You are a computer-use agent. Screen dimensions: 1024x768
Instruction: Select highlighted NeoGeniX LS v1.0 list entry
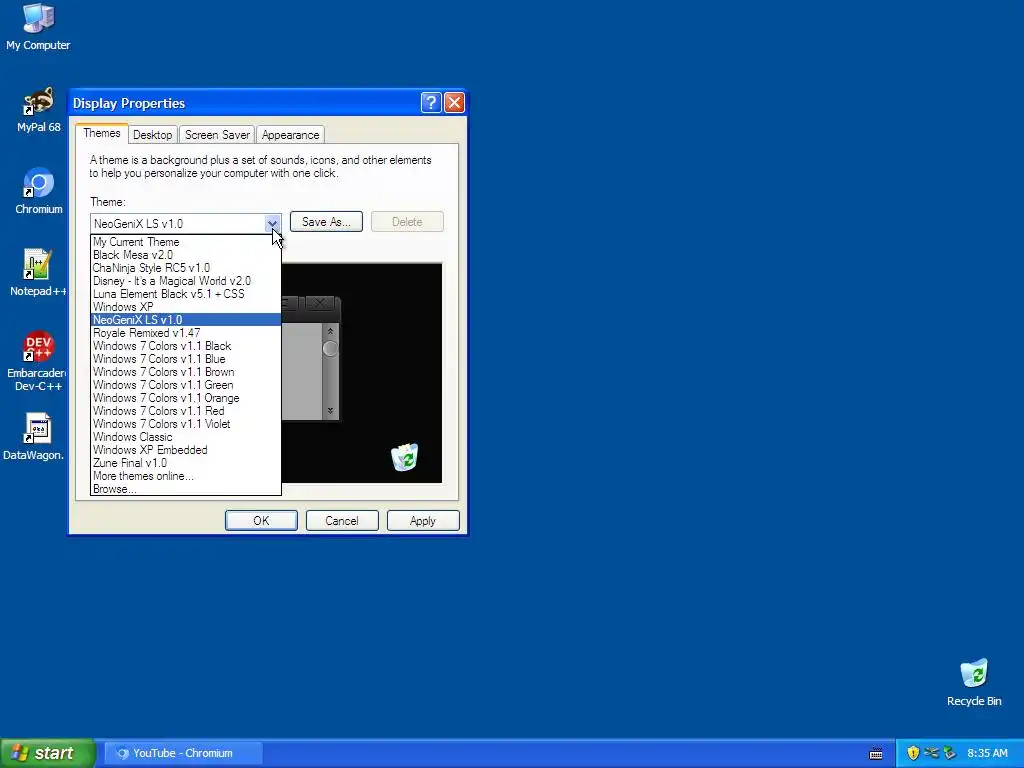pos(185,320)
